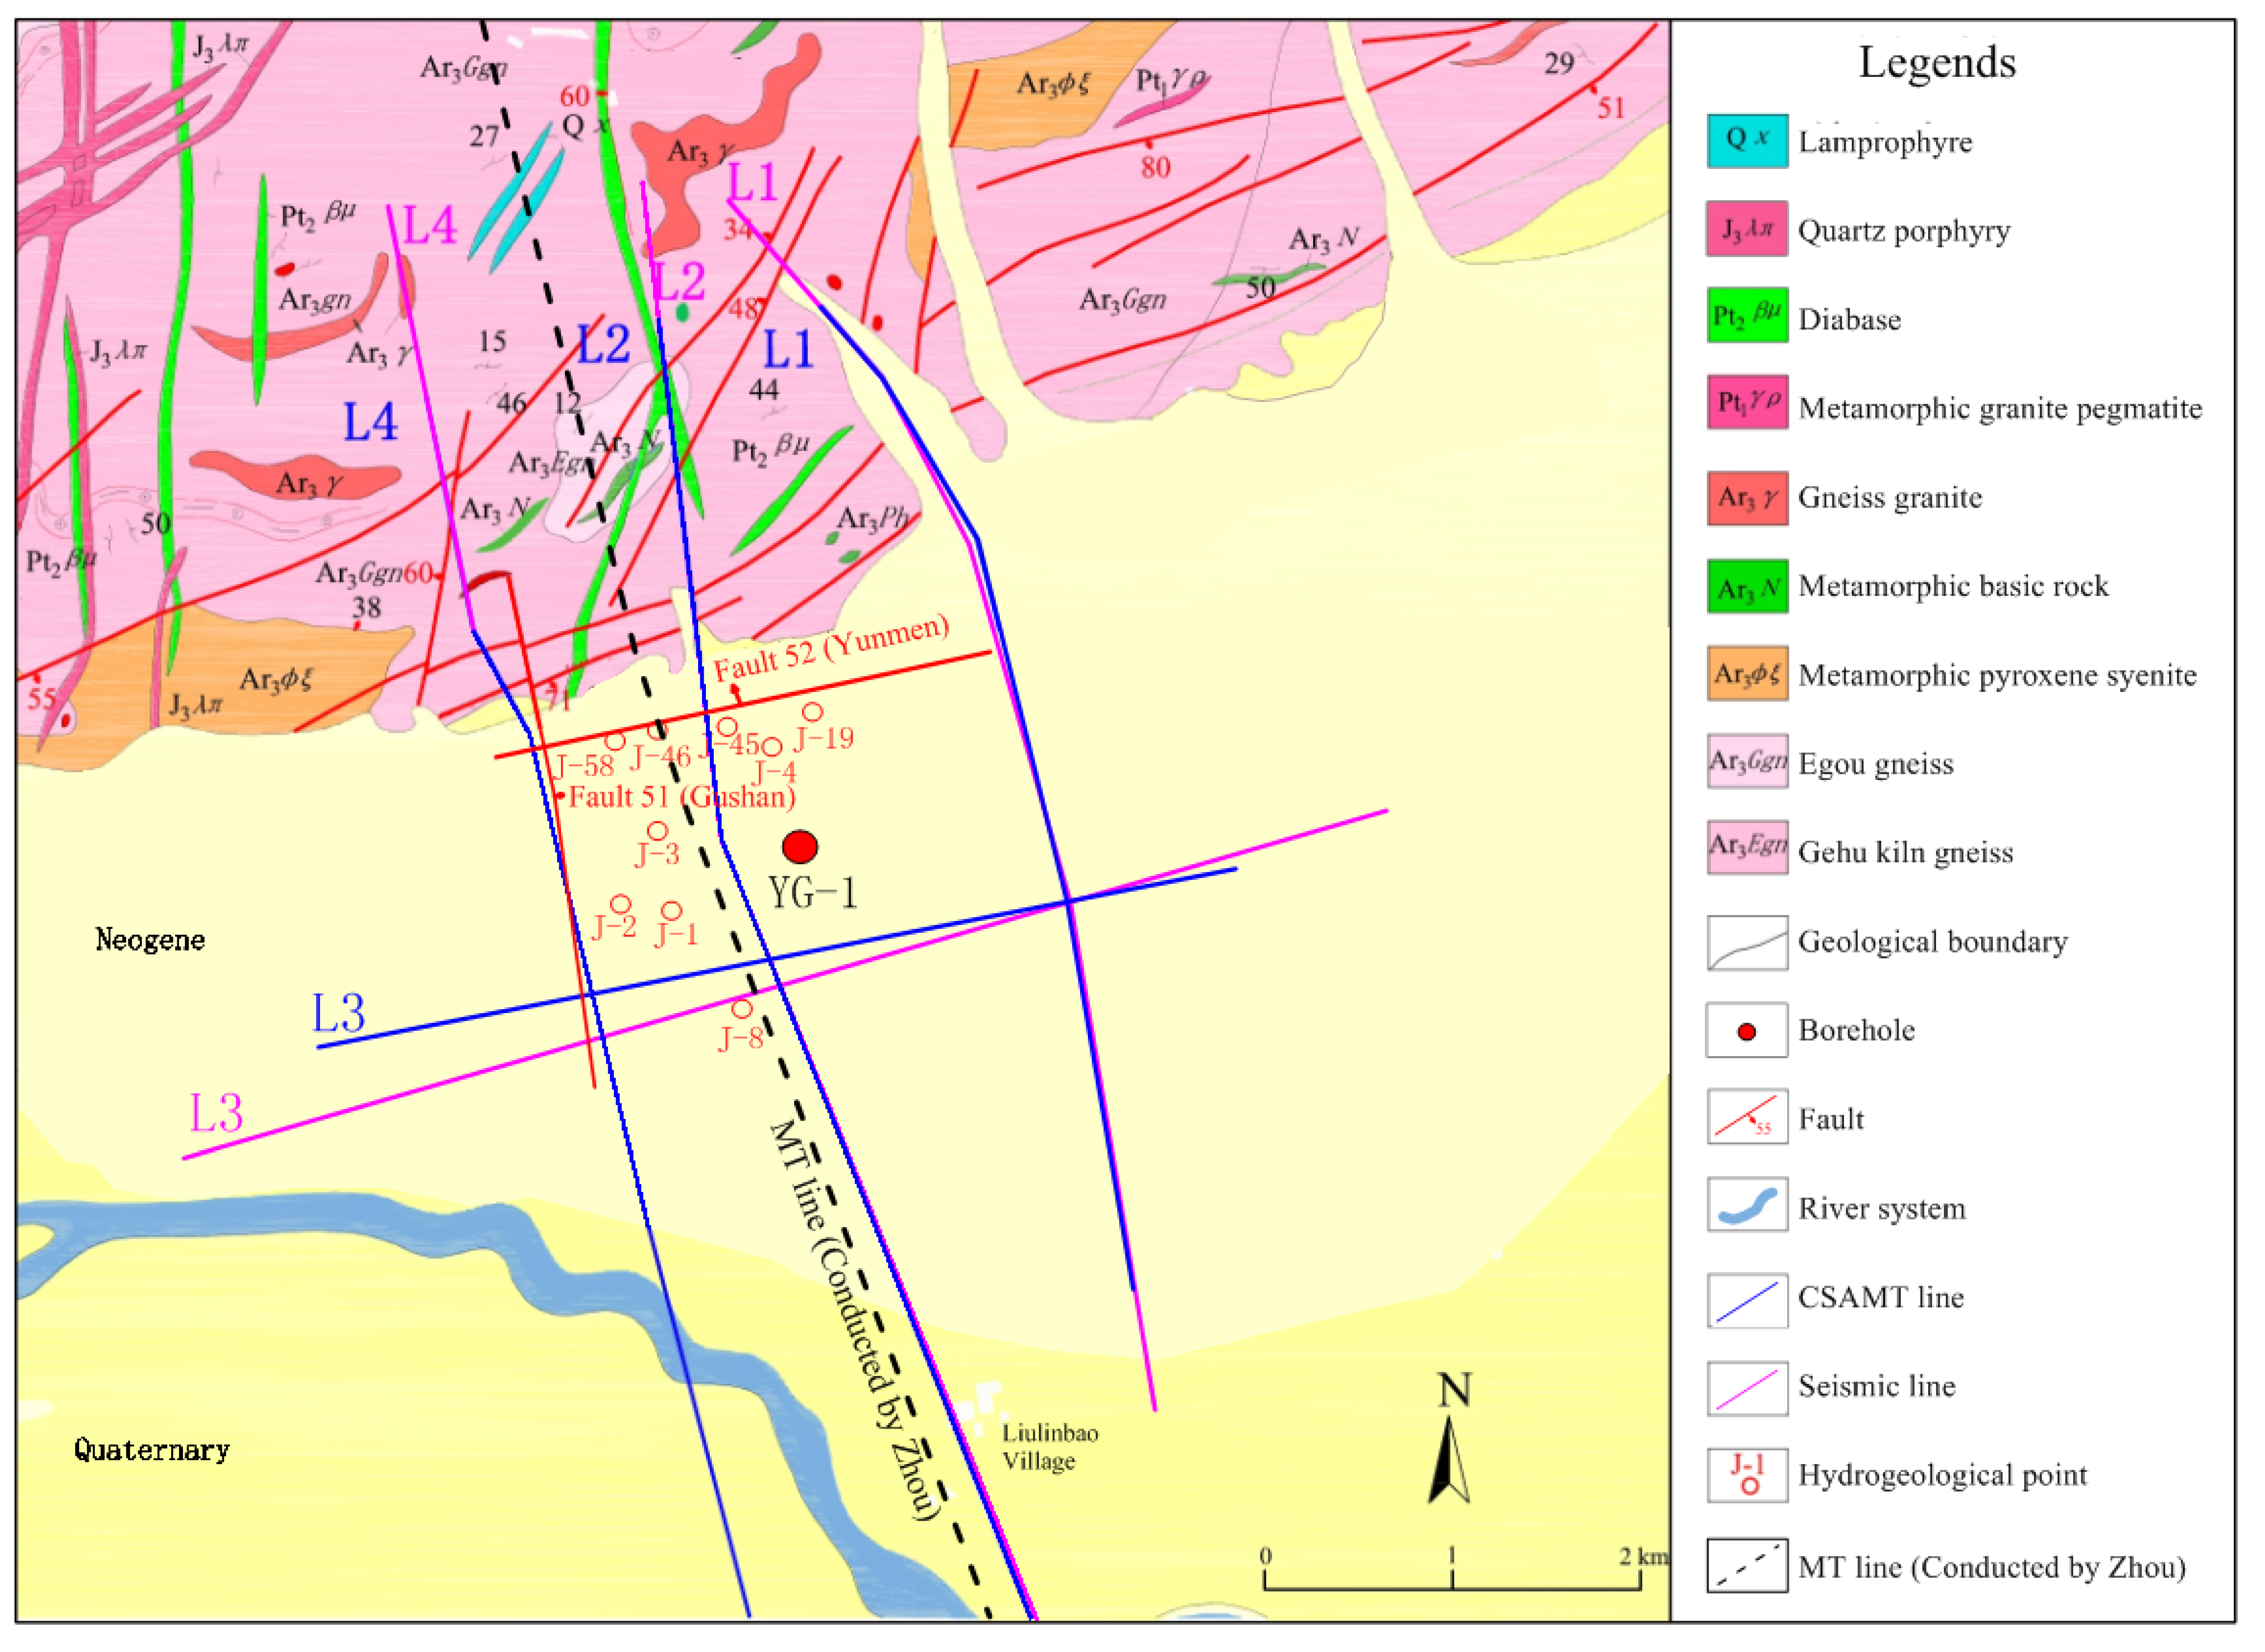Click the MT line dashed legend symbol
2265x1652 pixels.
[x=1747, y=1566]
